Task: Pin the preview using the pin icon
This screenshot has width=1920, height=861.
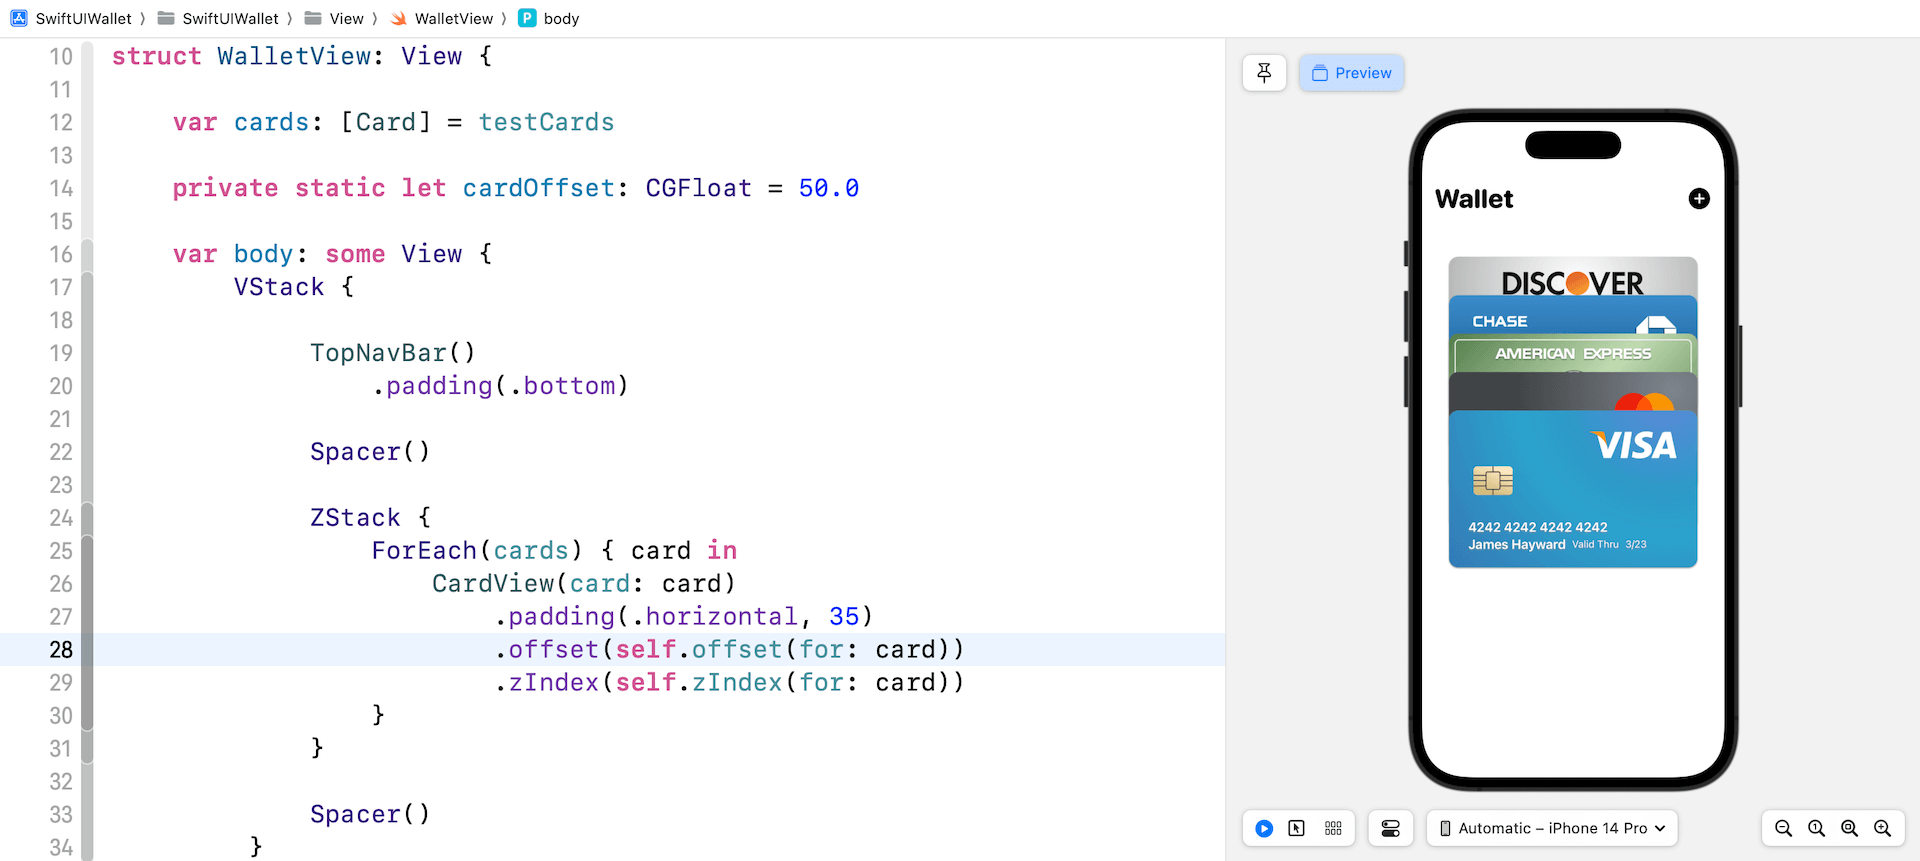Action: 1264,73
